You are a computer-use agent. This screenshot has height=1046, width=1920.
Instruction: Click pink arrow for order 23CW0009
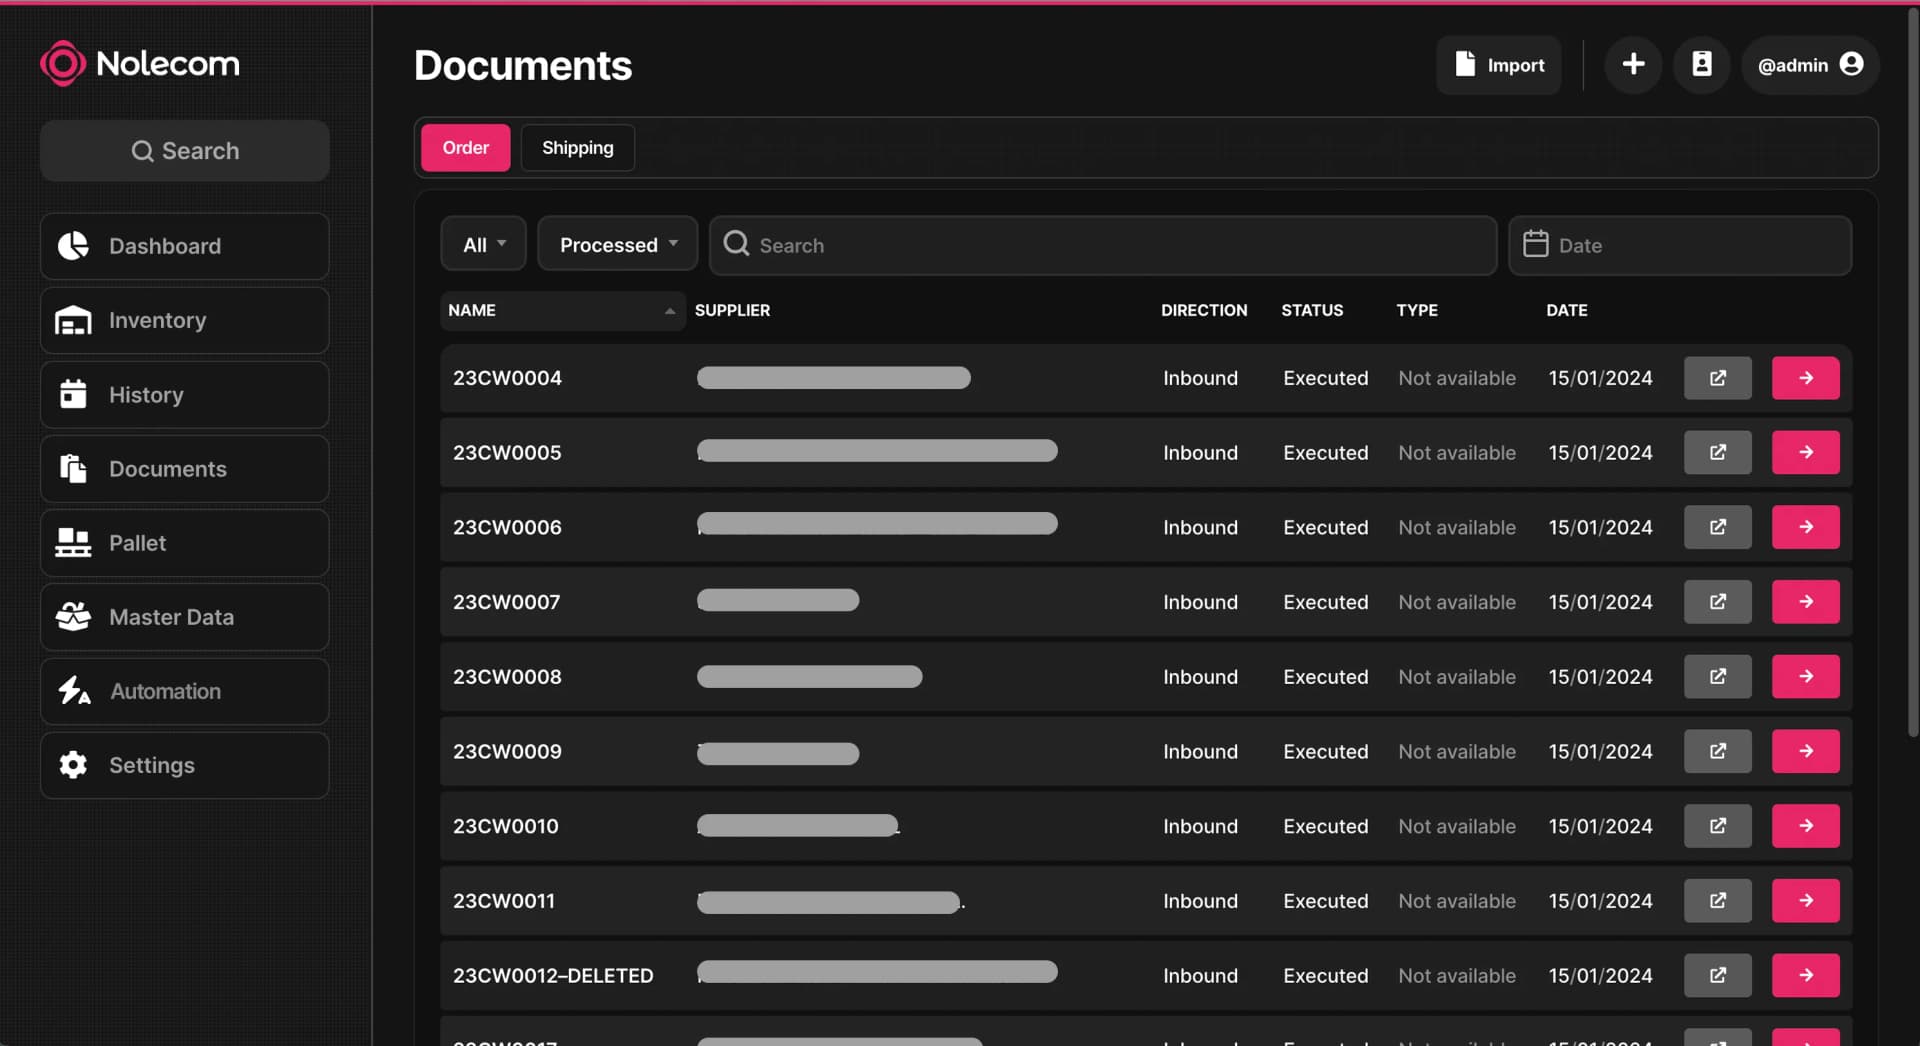[1805, 751]
